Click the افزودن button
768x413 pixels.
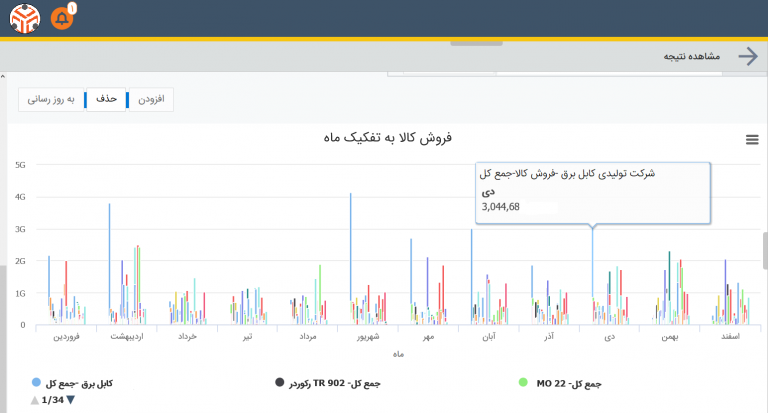click(151, 99)
